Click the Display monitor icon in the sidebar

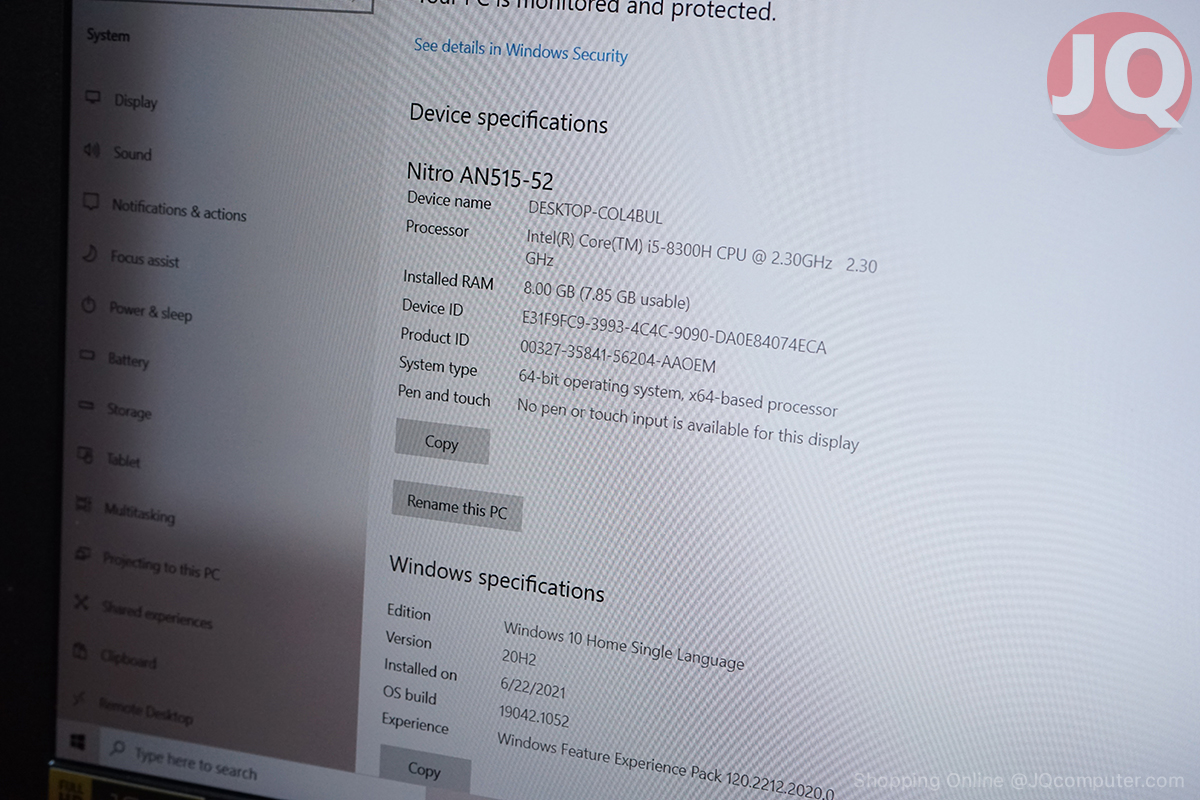[93, 98]
